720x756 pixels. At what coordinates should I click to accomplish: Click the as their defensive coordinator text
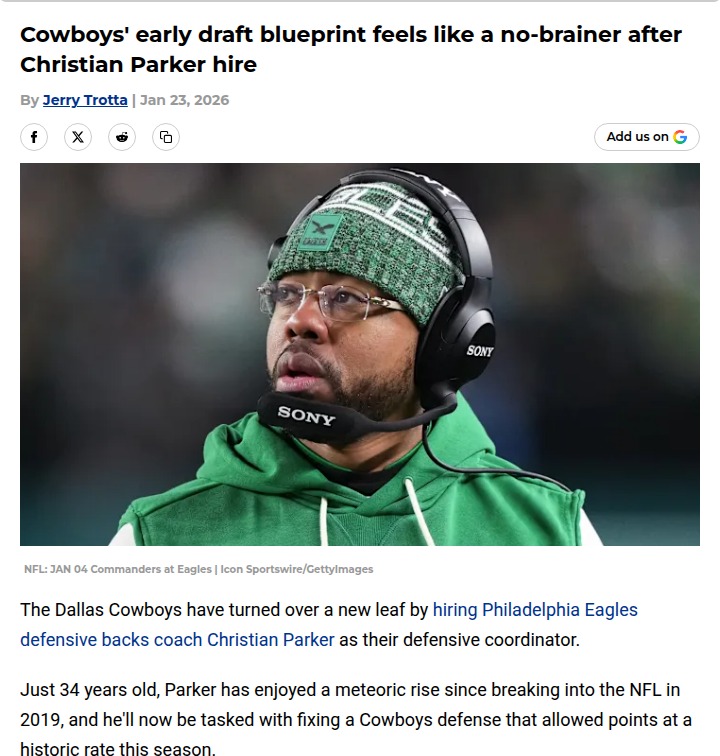tap(459, 640)
